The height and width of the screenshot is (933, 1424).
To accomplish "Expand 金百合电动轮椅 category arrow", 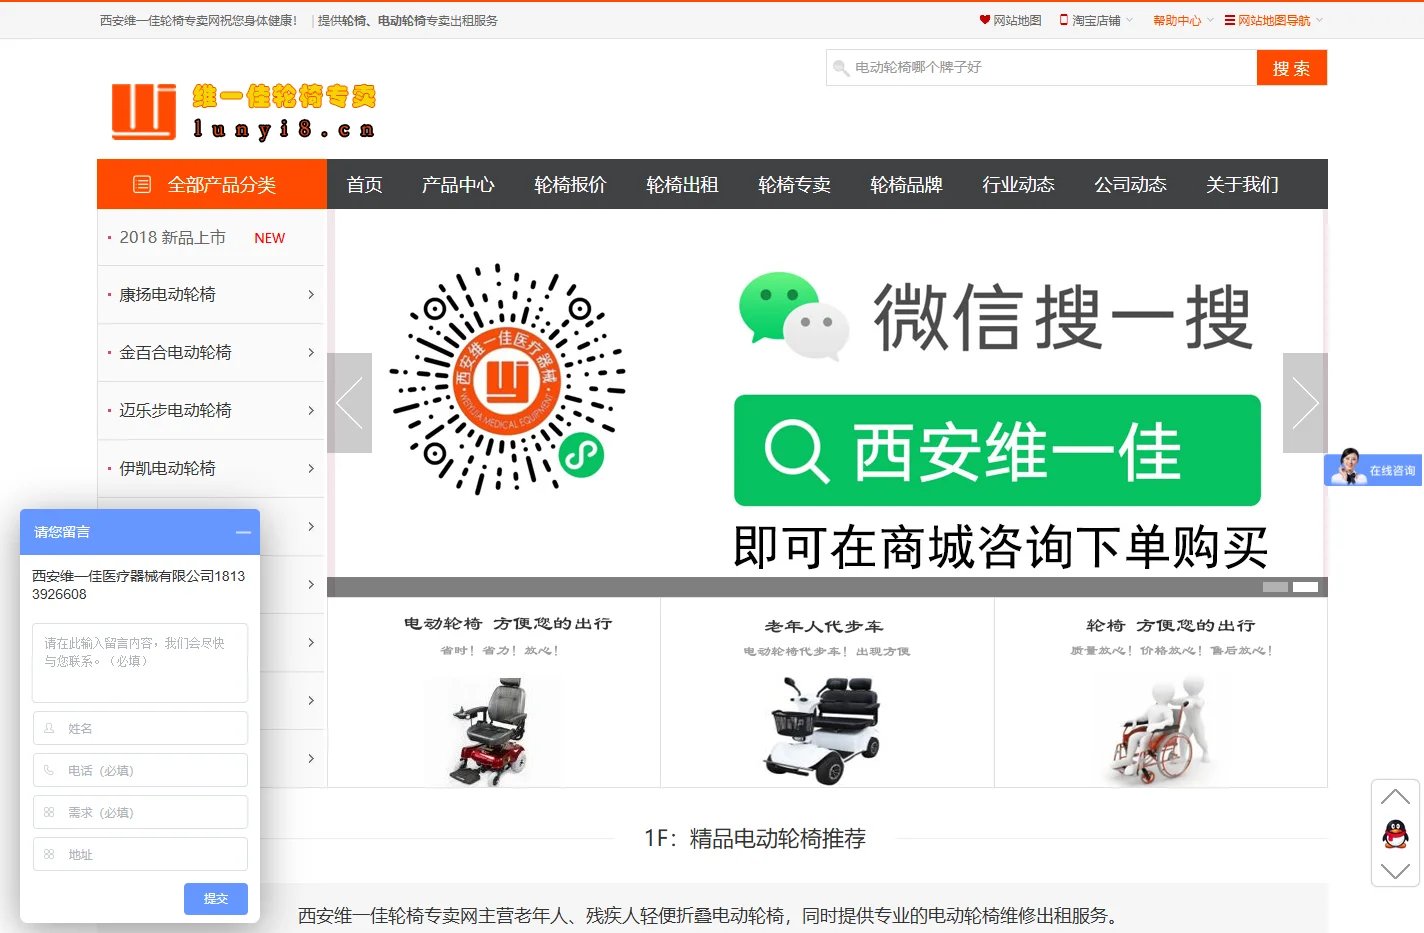I will 311,353.
